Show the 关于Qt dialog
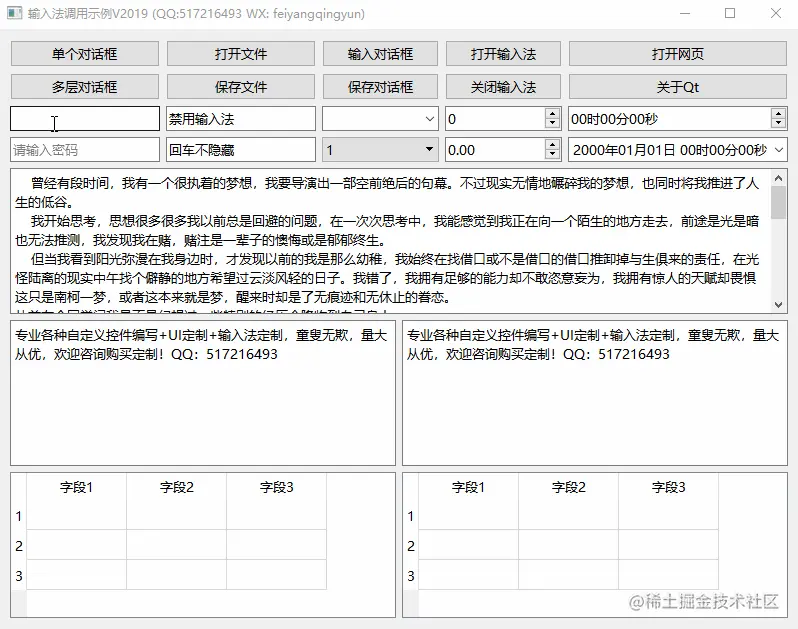The image size is (798, 629). 678,87
